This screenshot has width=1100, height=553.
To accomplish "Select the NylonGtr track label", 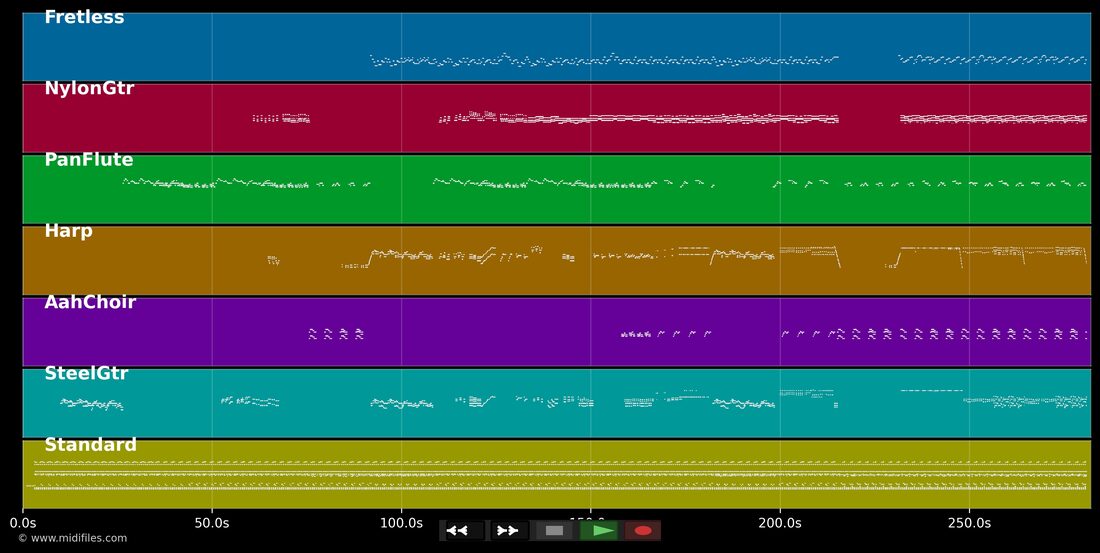I will pos(89,88).
